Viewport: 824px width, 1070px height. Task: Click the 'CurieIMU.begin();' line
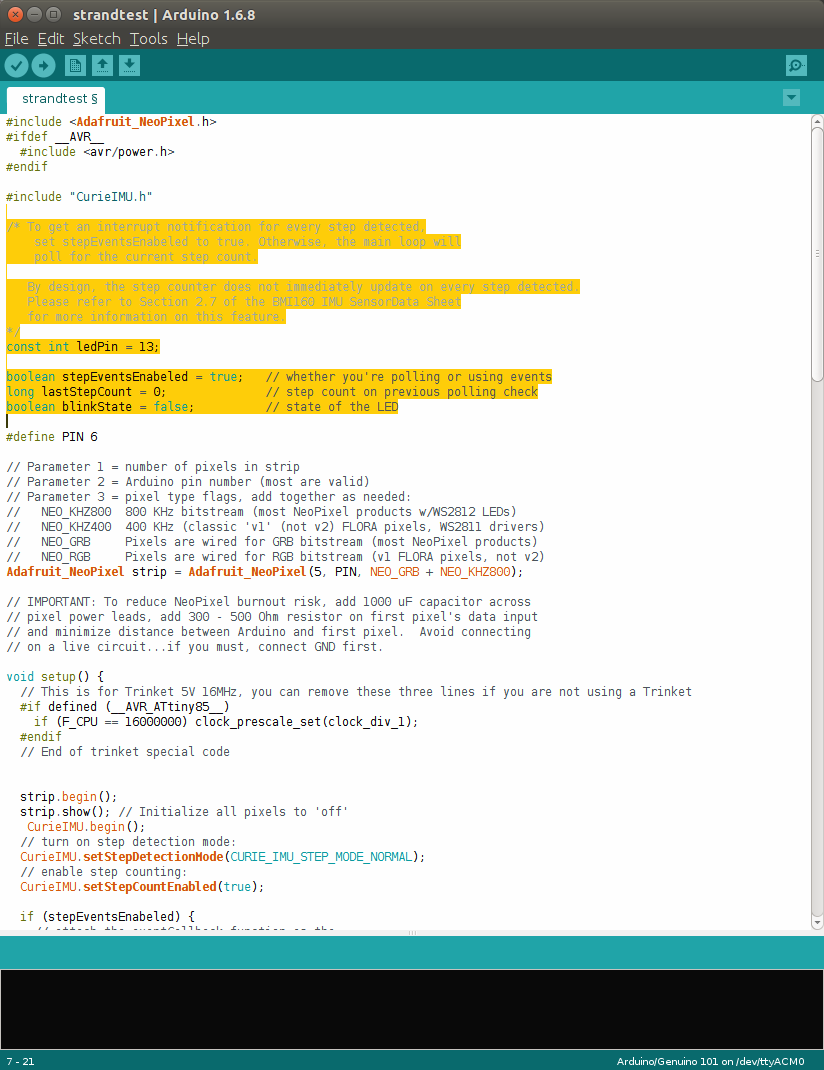(86, 827)
